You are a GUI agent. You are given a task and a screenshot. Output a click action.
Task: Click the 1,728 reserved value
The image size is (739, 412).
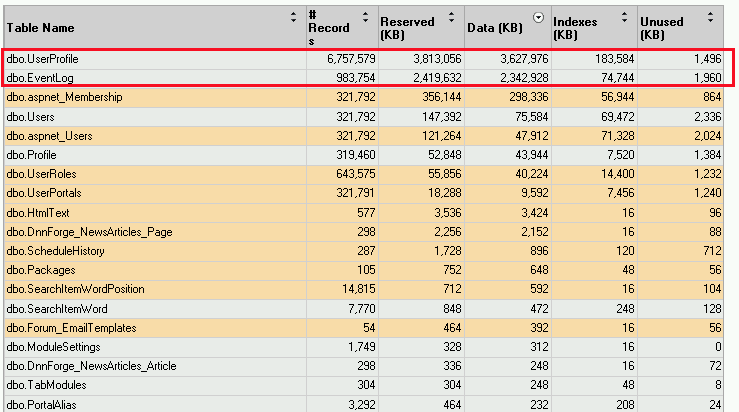[448, 251]
